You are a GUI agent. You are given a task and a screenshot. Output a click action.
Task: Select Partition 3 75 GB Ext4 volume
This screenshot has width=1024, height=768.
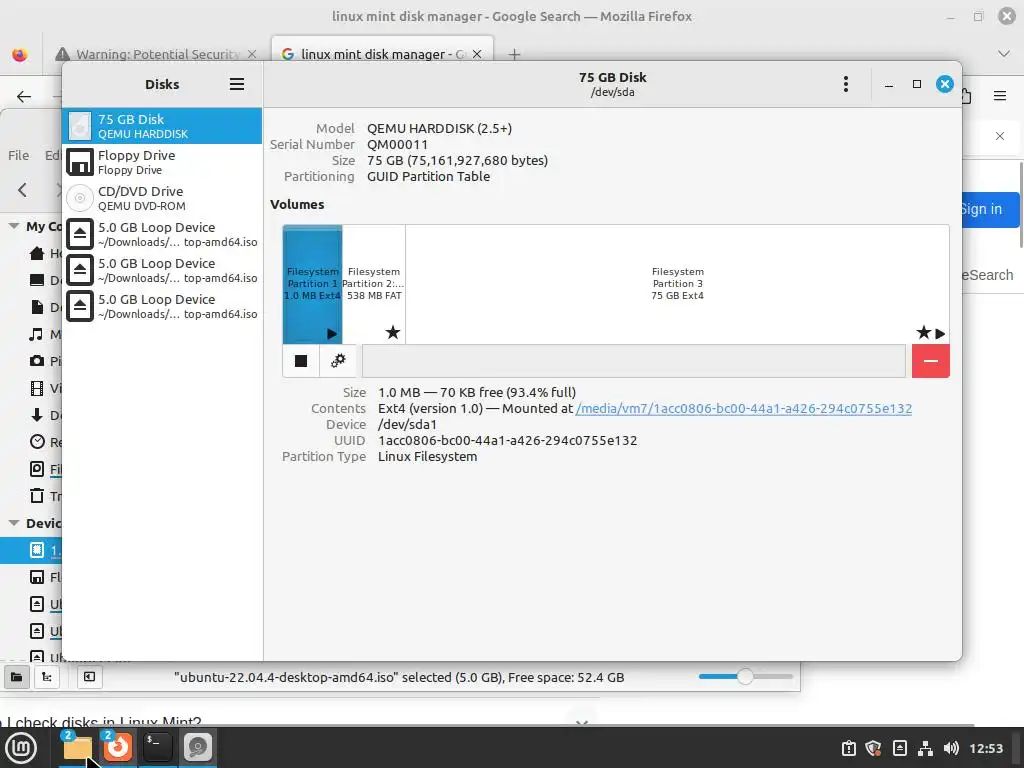coord(677,284)
